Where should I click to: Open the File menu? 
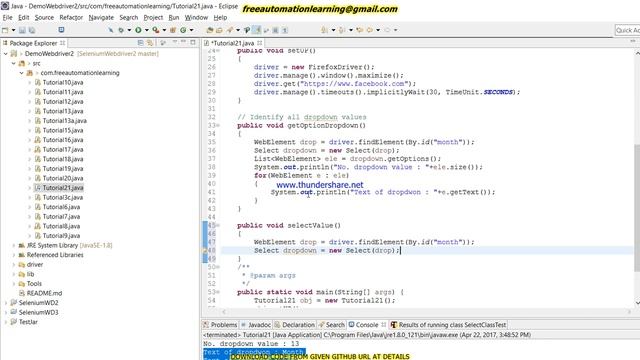pos(7,18)
